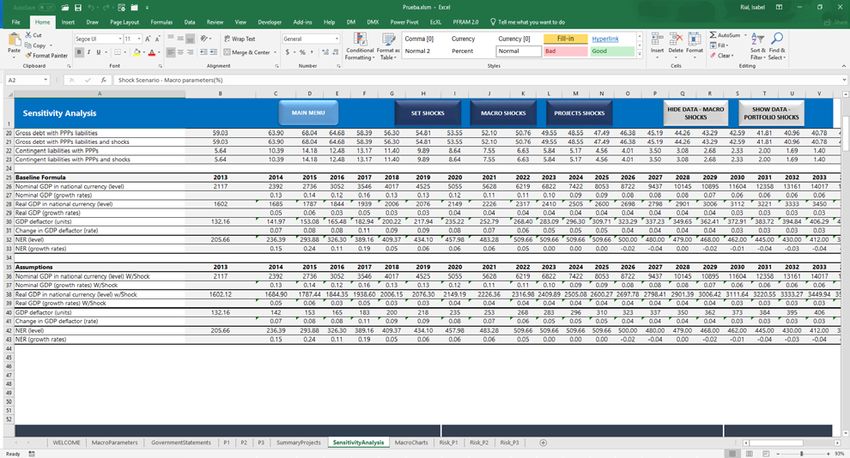Switch to Page Layout view in status bar
This screenshot has height=458, width=850.
[x=749, y=454]
